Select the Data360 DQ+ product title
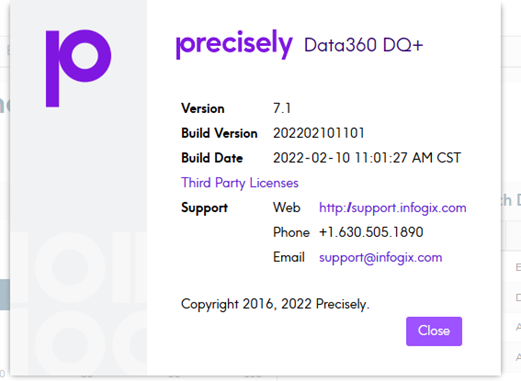Screen dimensions: 521x381 [363, 45]
